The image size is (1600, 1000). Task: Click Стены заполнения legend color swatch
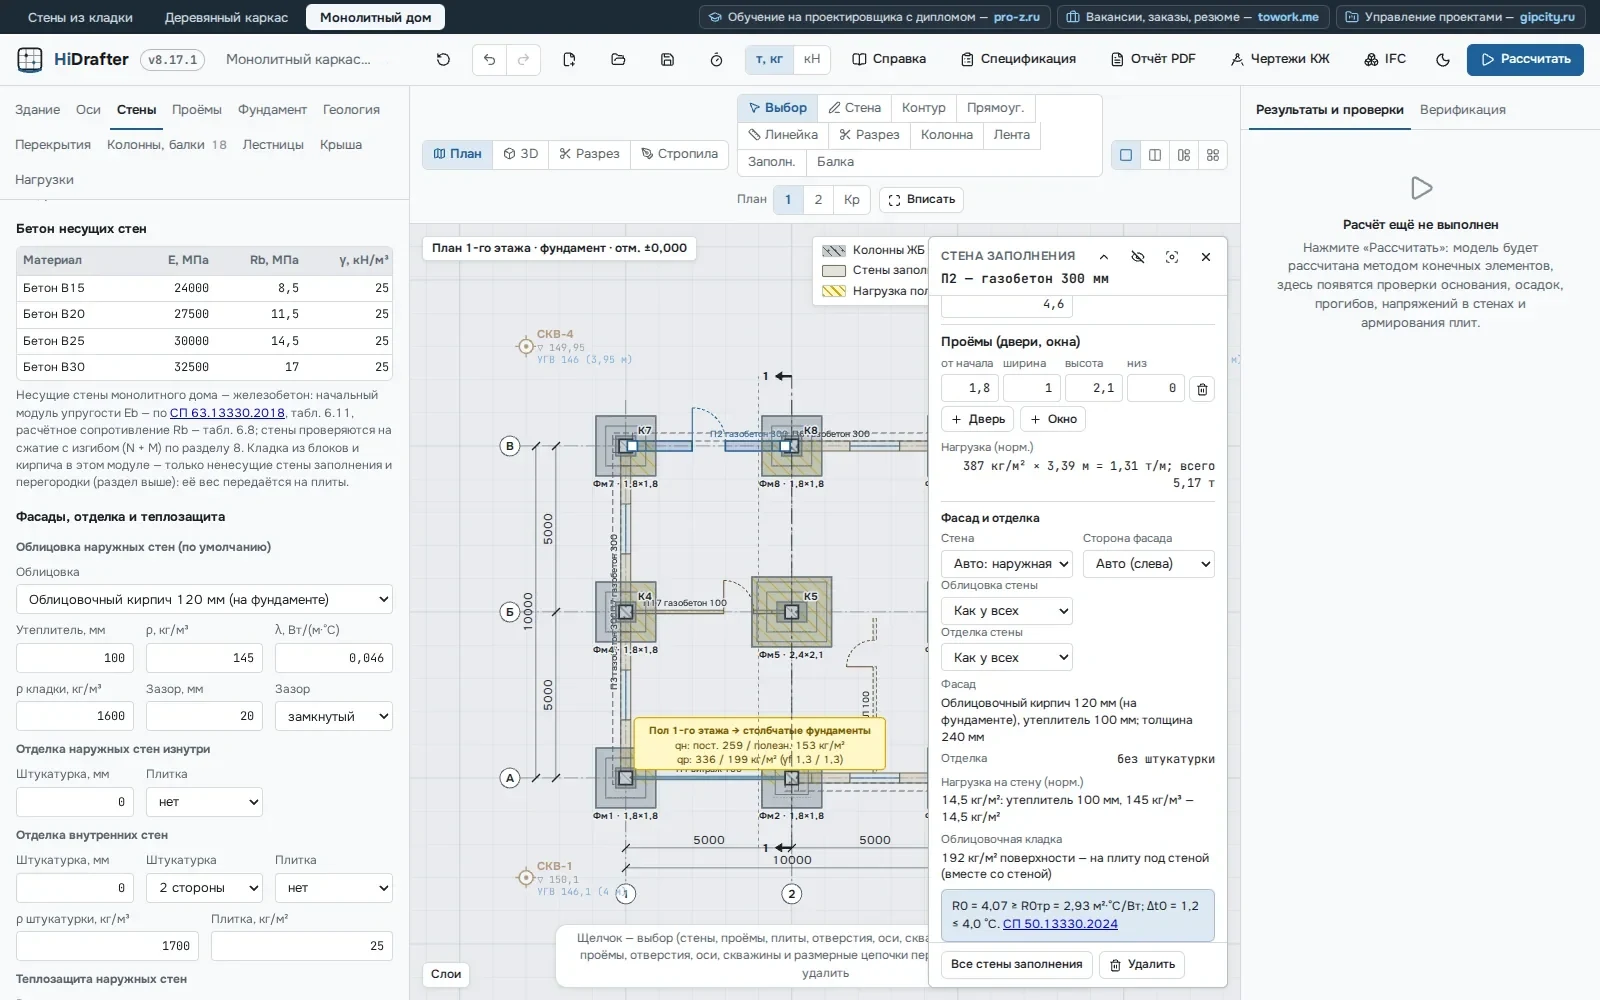pyautogui.click(x=834, y=270)
